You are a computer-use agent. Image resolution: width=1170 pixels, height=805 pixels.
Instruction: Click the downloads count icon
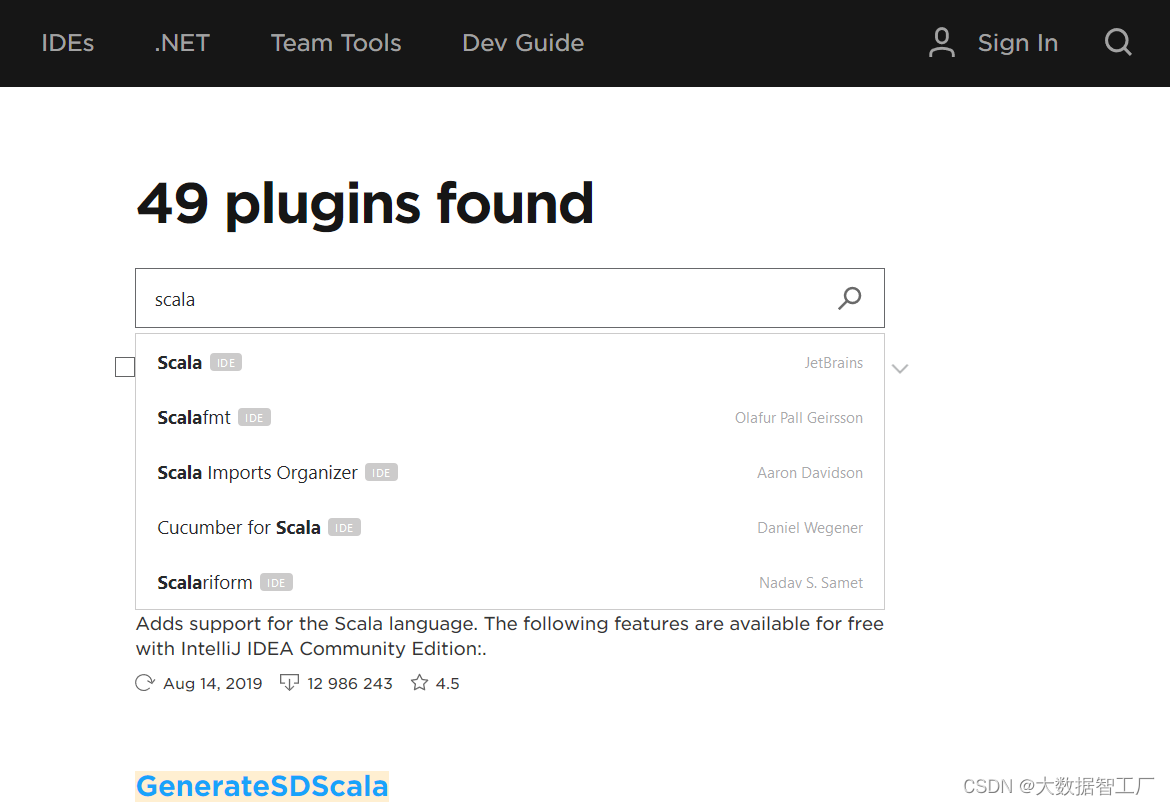click(289, 683)
